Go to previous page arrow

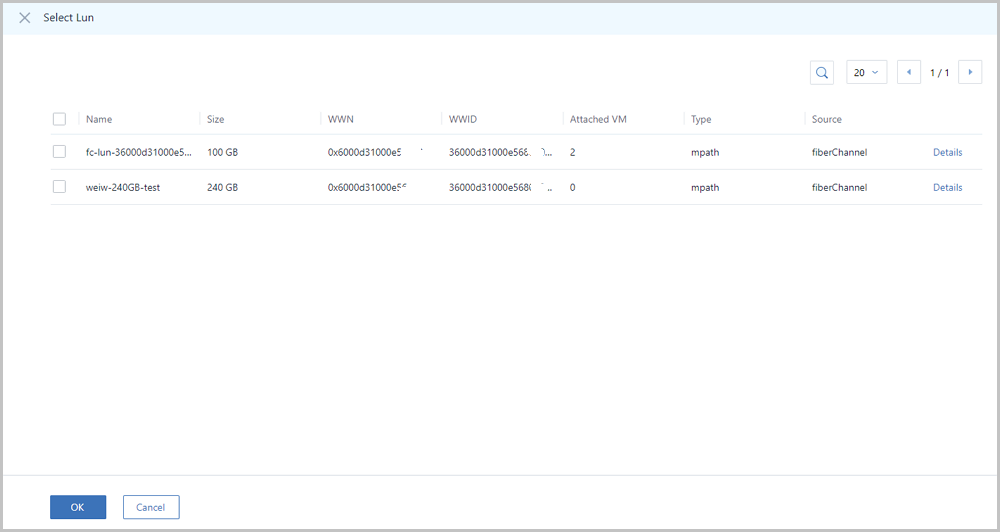tap(909, 73)
